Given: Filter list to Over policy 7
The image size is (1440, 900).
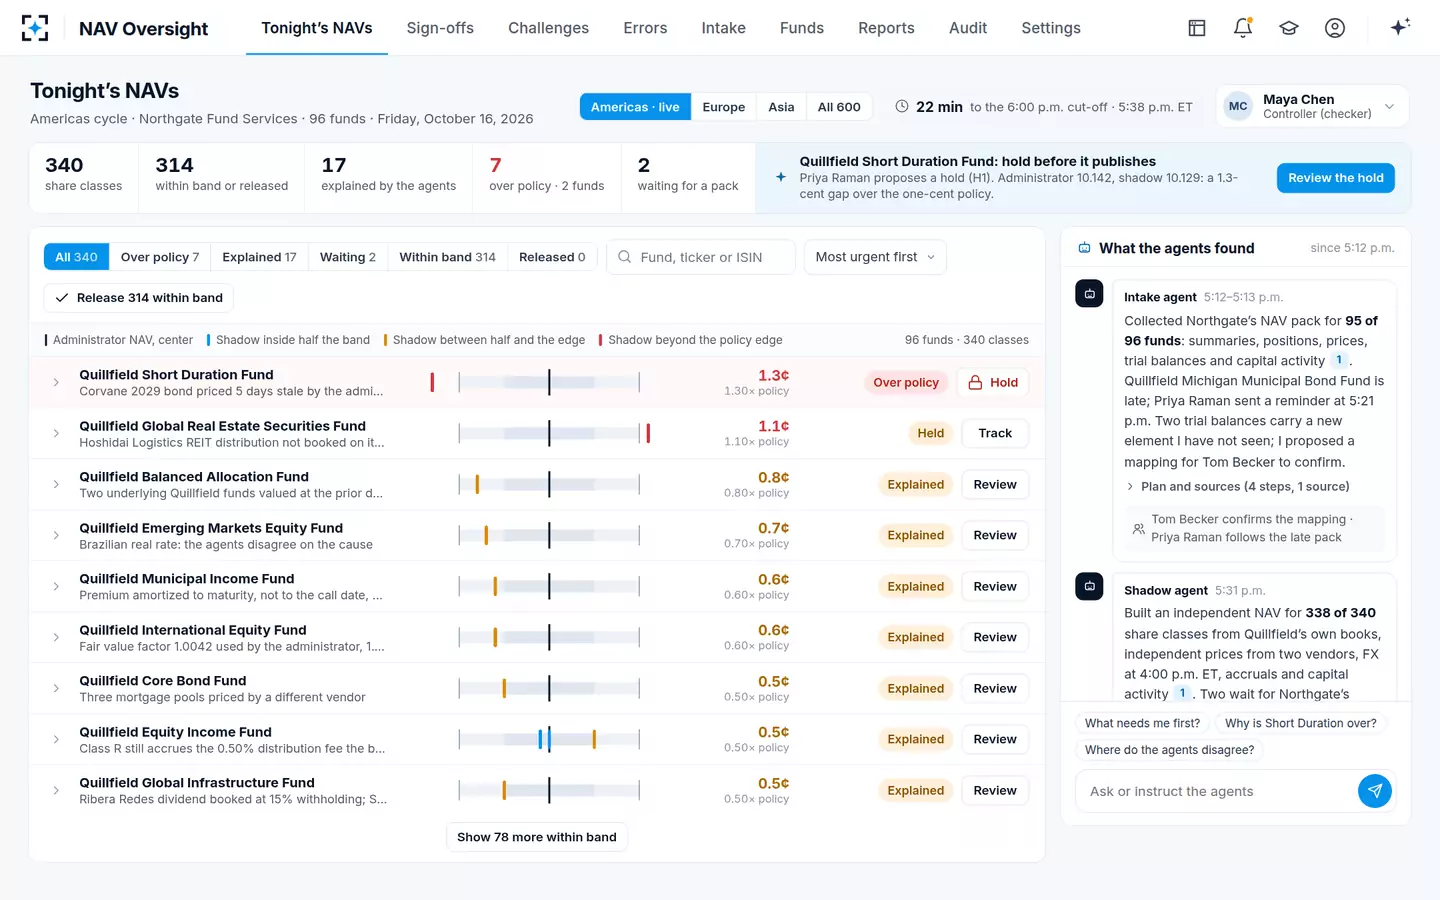Looking at the screenshot, I should pos(160,257).
